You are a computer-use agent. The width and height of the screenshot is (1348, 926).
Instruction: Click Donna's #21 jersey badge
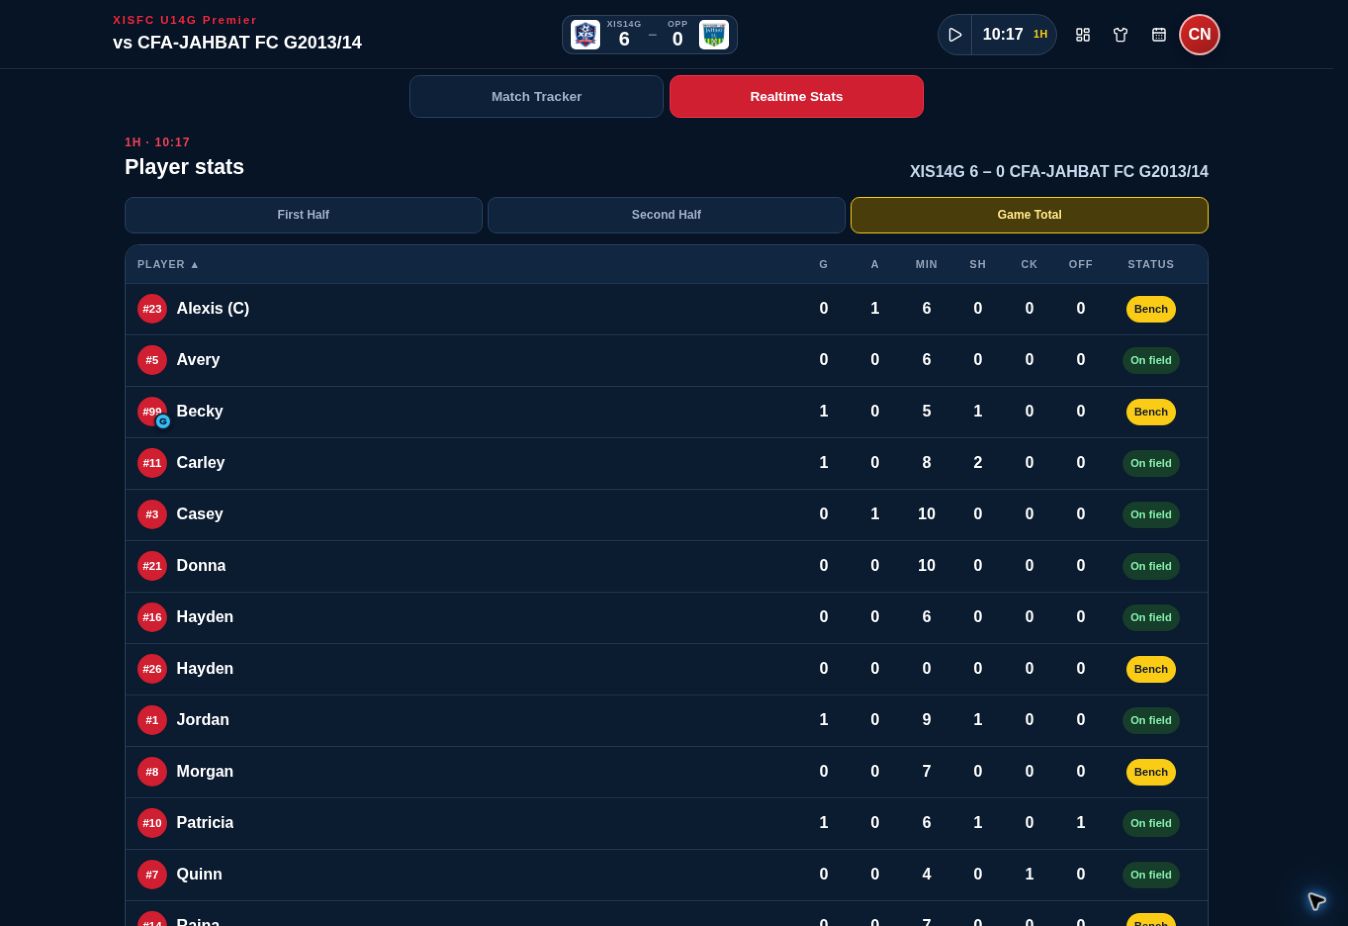(x=152, y=566)
